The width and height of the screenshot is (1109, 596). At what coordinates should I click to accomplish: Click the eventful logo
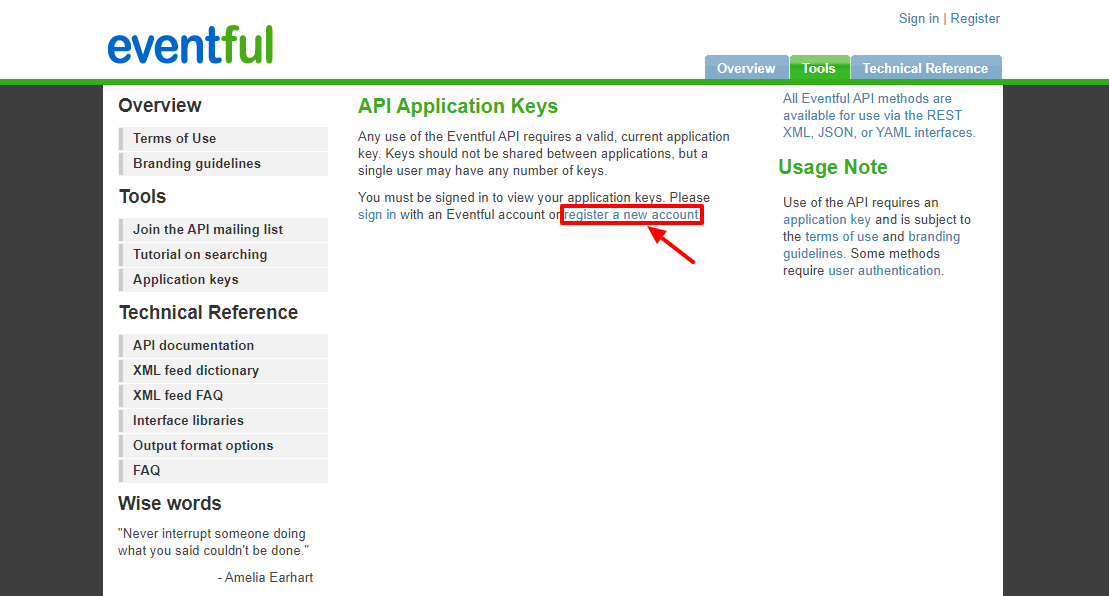tap(190, 45)
